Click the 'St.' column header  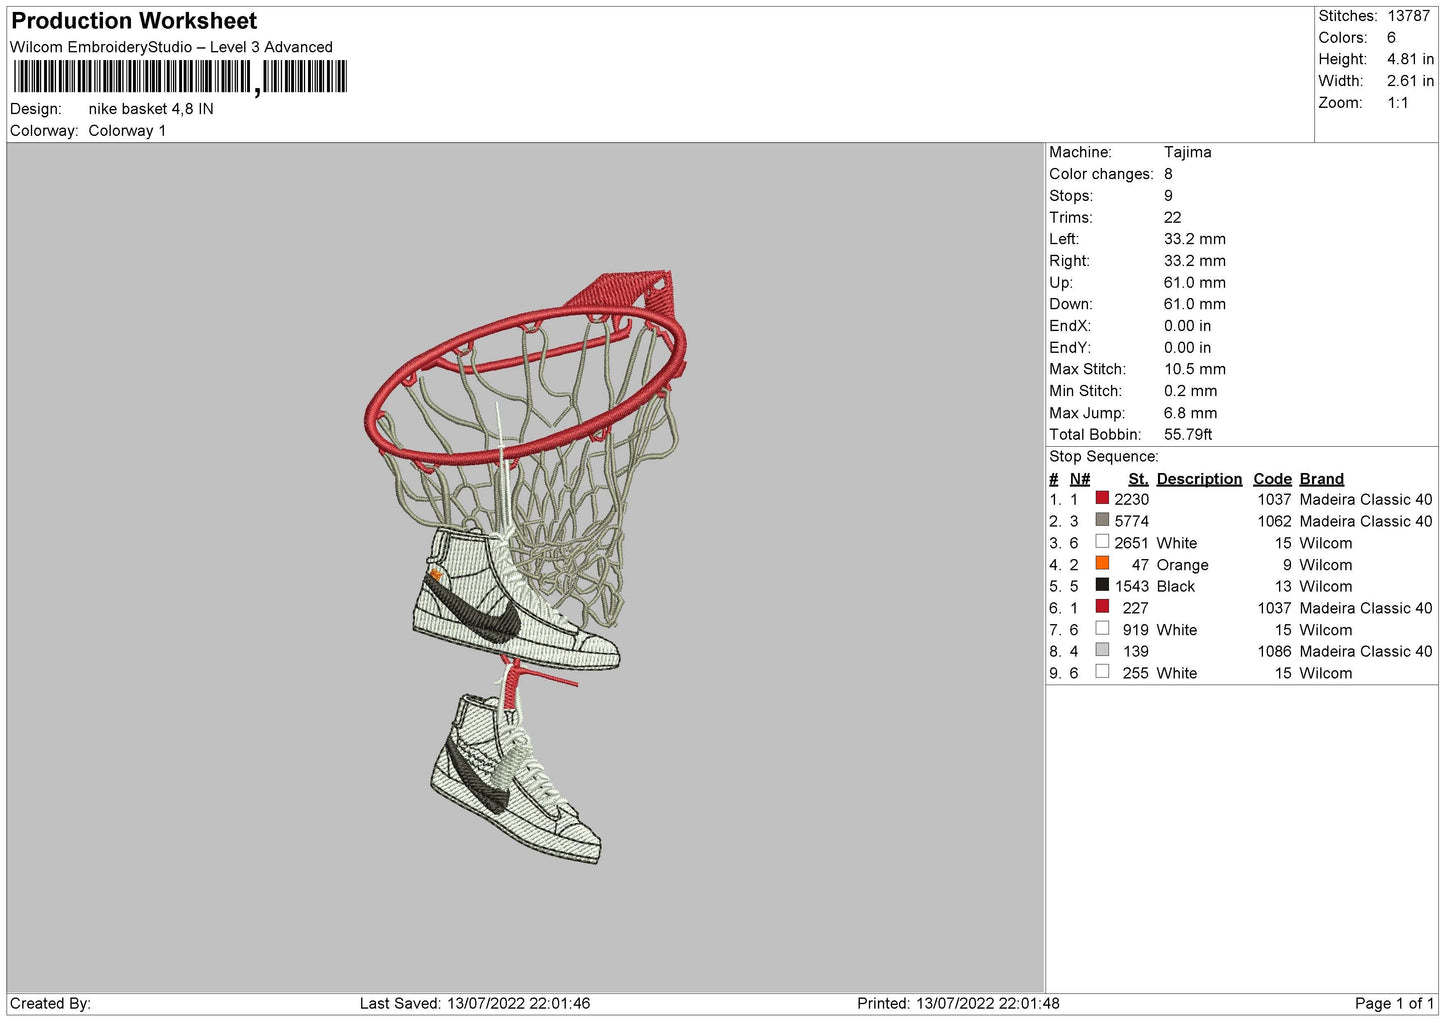(1138, 479)
